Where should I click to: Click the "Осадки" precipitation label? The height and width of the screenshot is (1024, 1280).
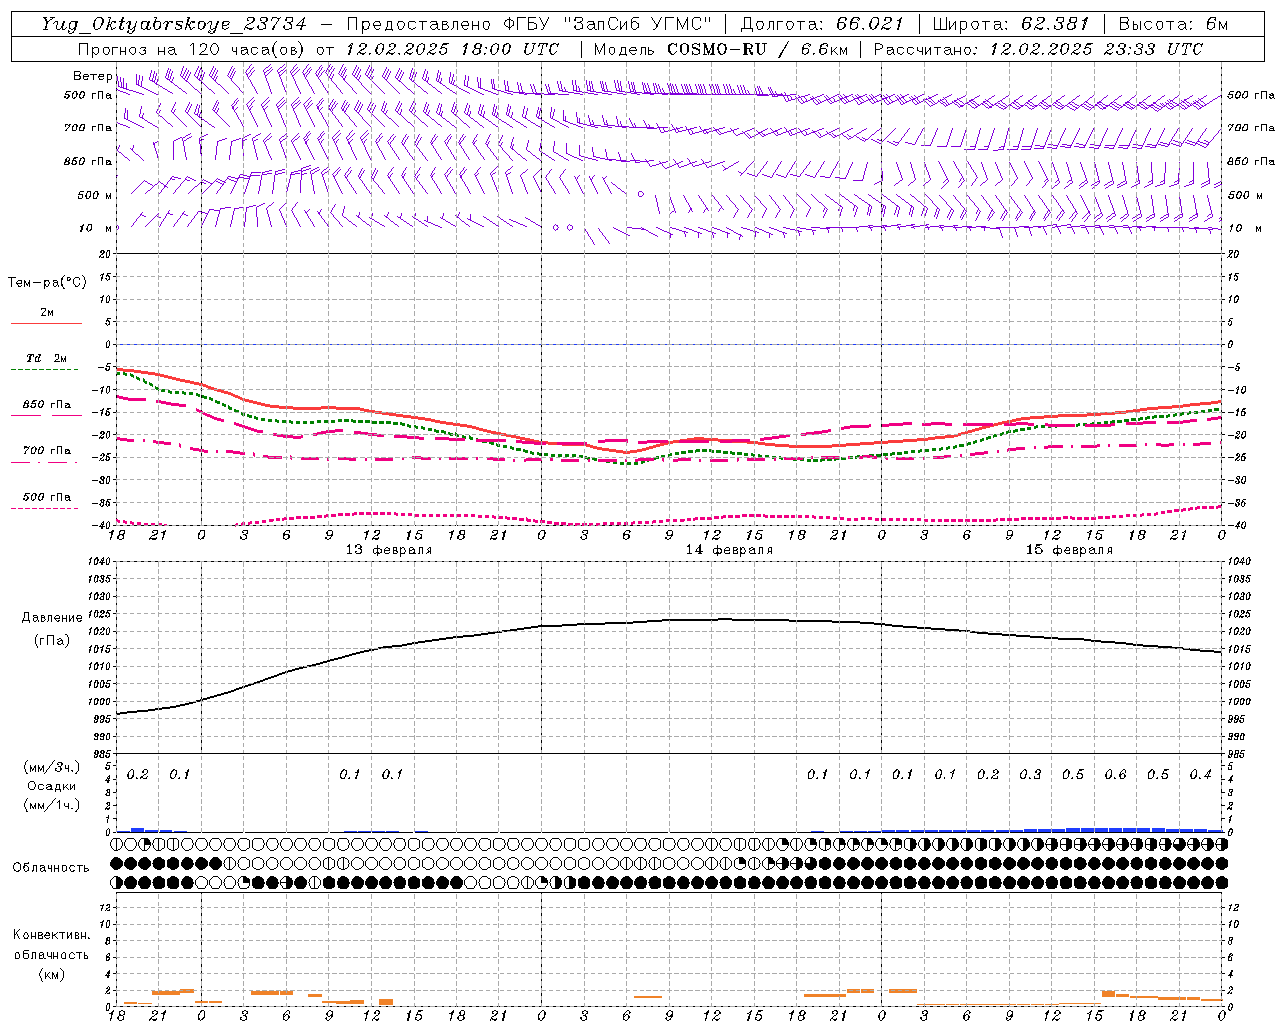52,786
